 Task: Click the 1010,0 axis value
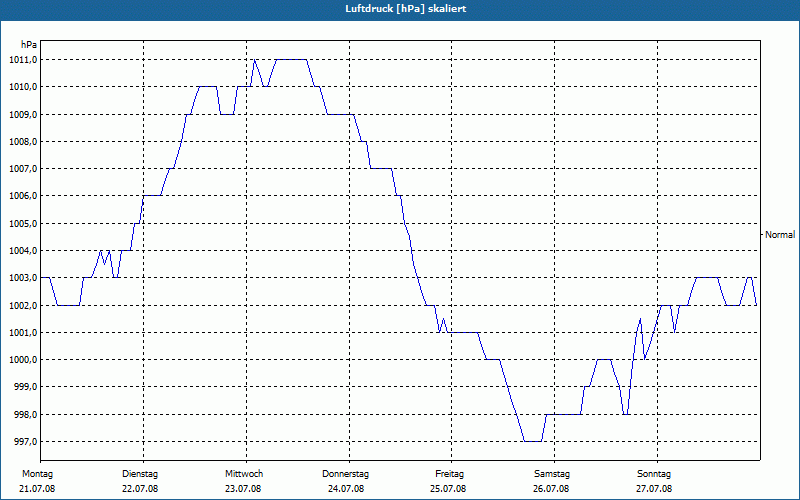23,87
